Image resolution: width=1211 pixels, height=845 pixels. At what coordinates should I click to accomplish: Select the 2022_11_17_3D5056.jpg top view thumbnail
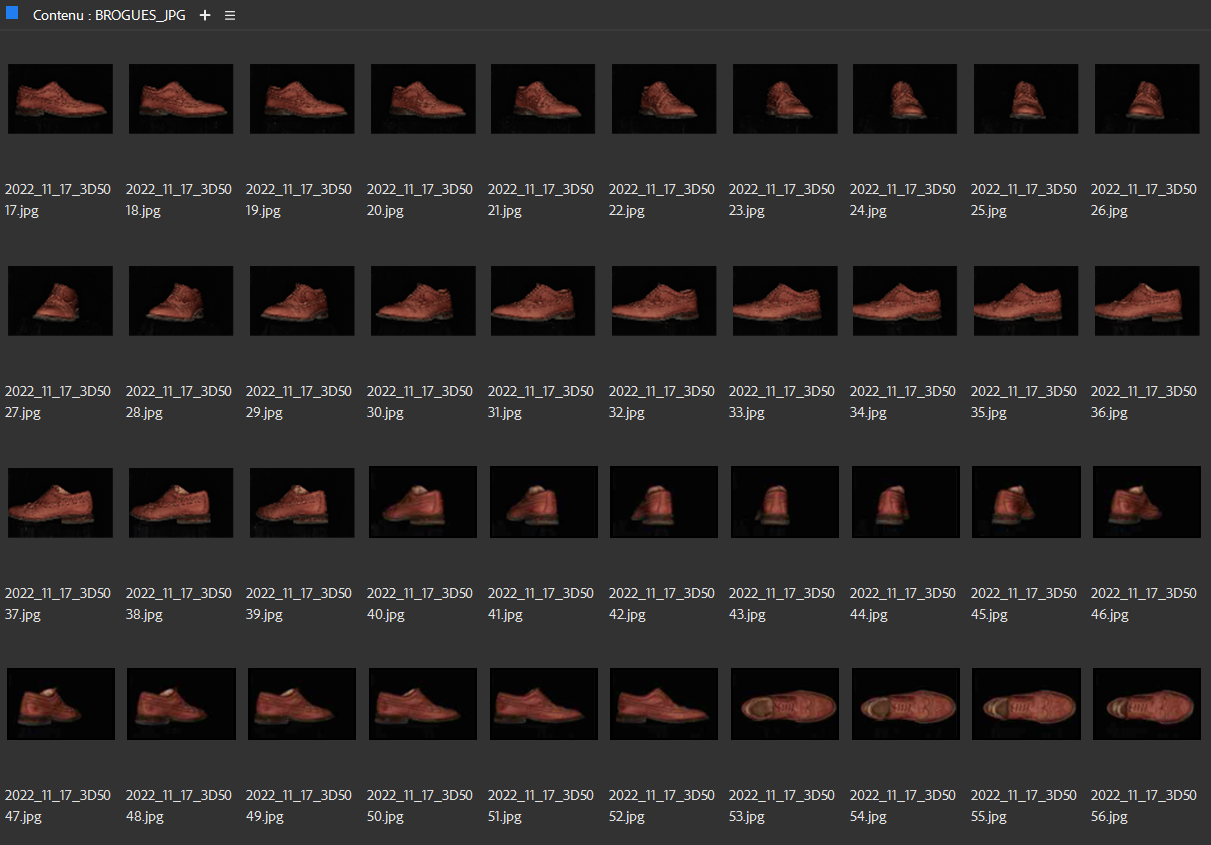point(1146,704)
